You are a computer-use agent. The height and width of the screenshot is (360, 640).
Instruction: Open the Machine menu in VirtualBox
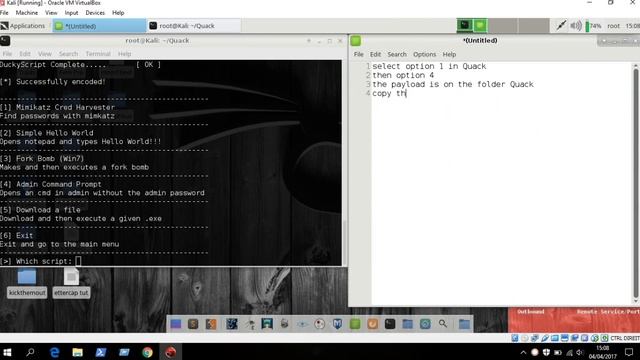[x=27, y=13]
